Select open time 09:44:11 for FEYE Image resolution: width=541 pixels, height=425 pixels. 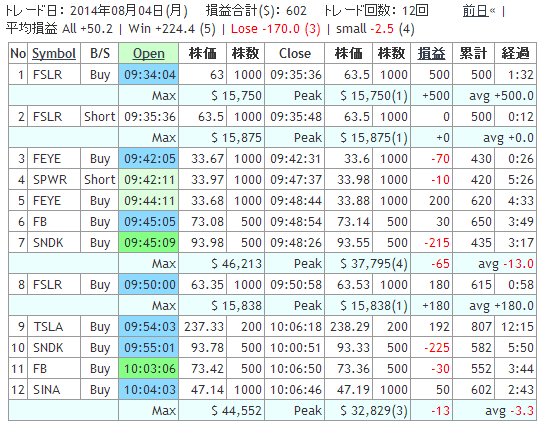(x=149, y=201)
